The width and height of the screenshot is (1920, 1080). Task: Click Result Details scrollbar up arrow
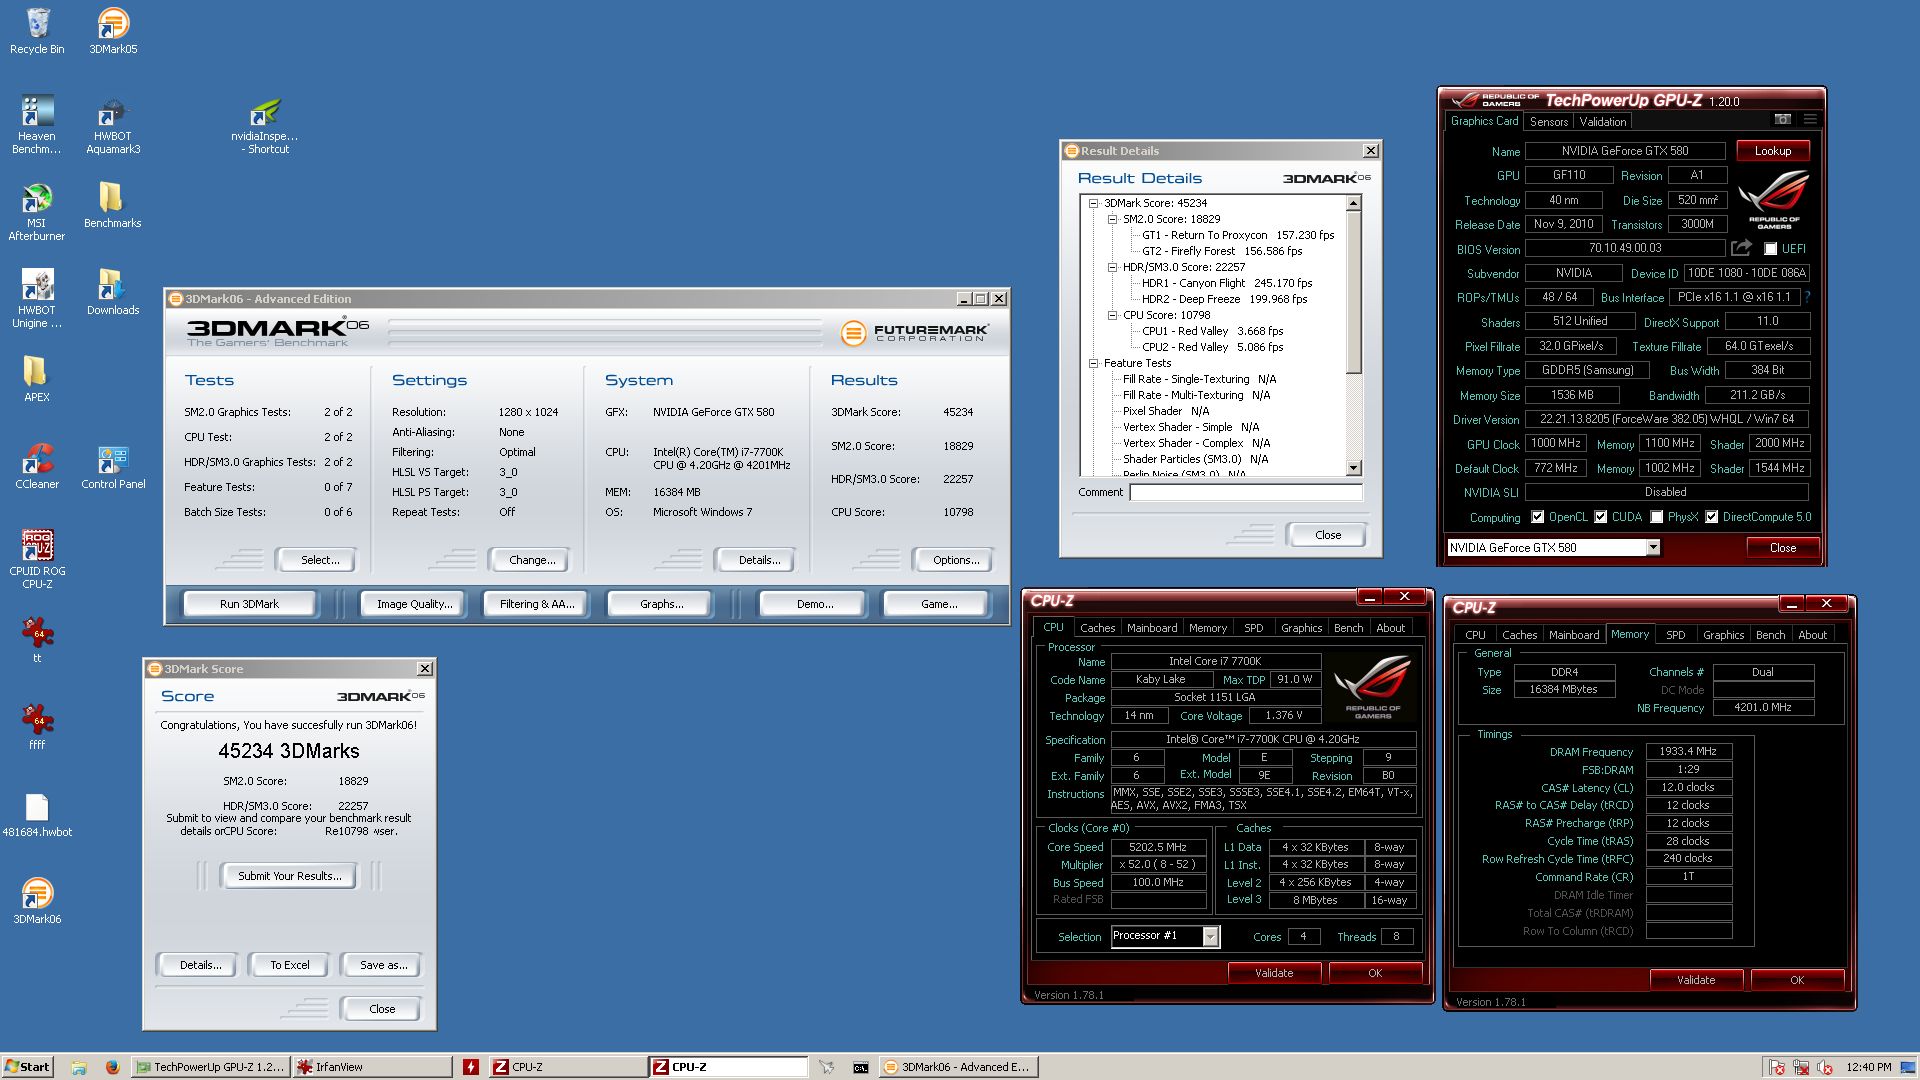pos(1353,203)
